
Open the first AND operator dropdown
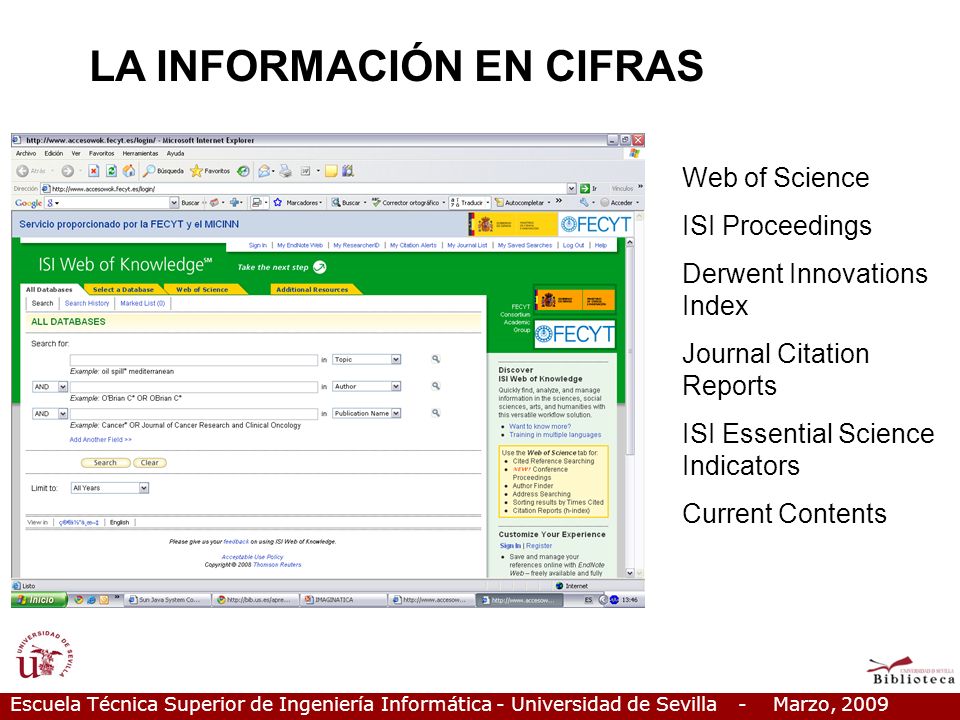click(62, 387)
